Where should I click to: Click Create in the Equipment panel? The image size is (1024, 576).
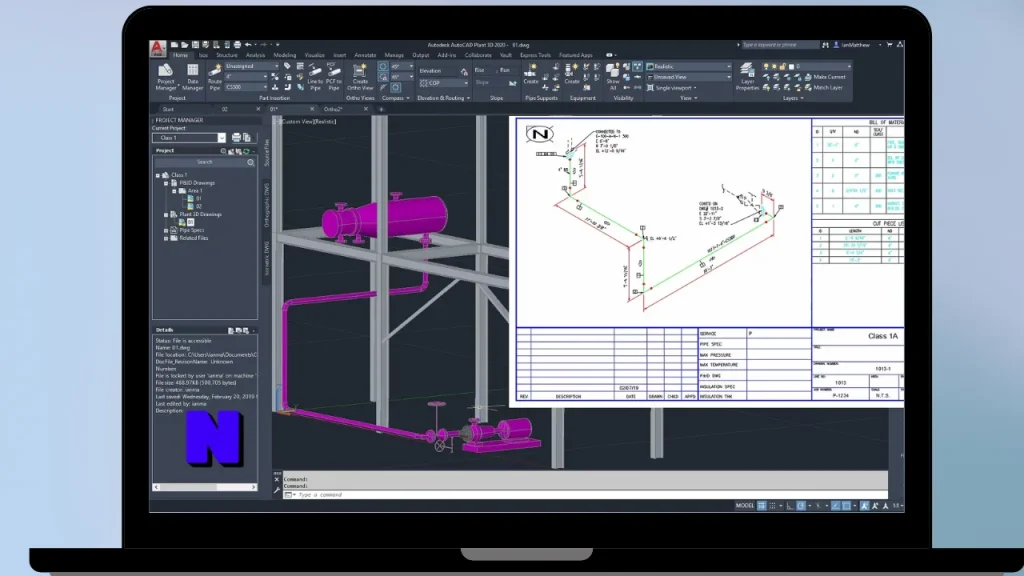click(x=572, y=74)
